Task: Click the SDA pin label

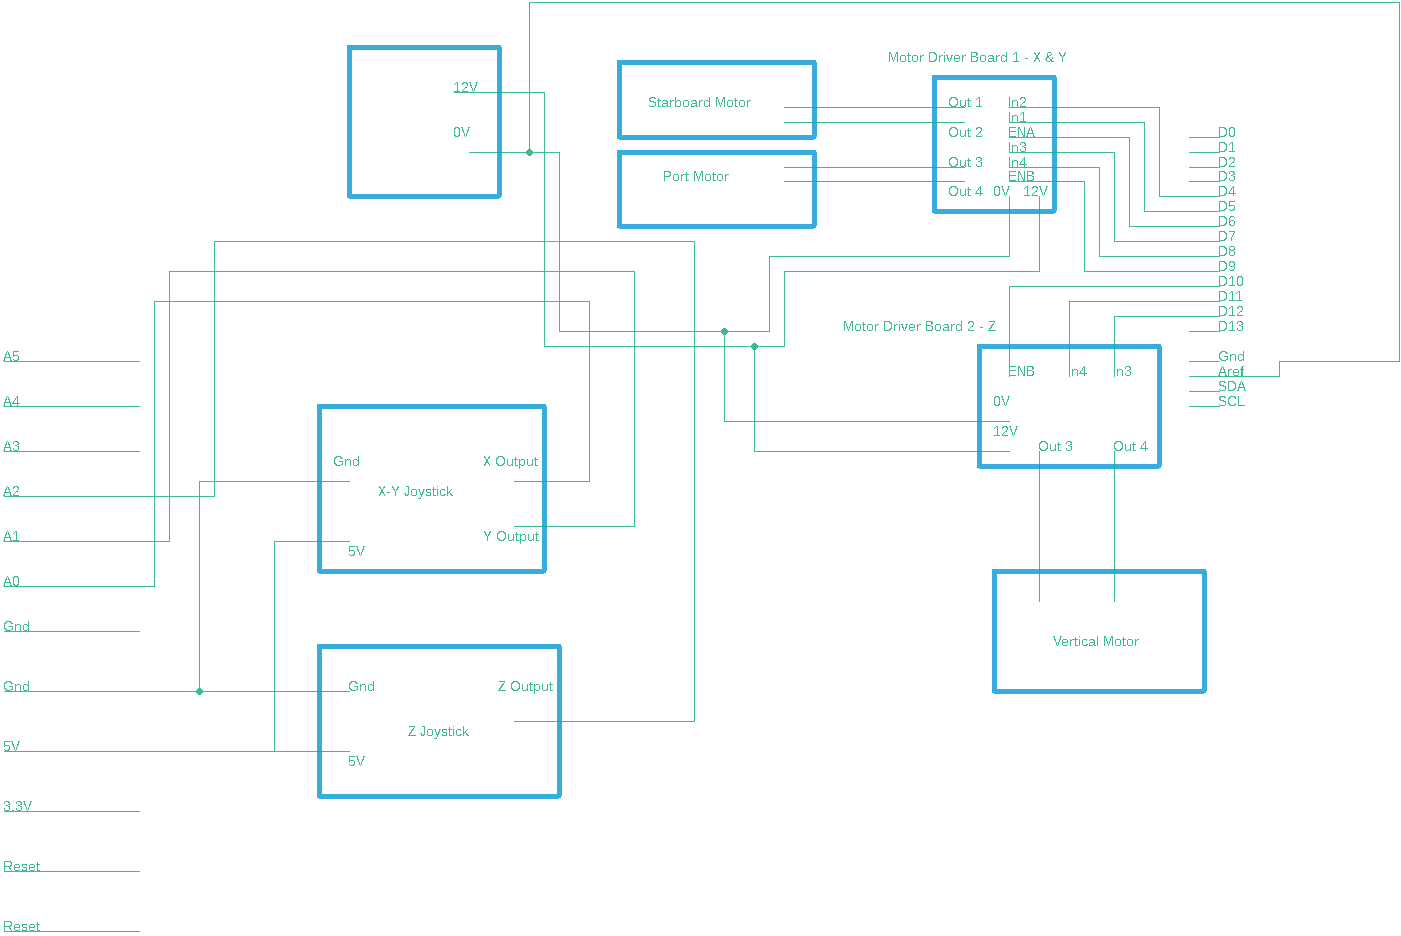Action: [x=1230, y=386]
